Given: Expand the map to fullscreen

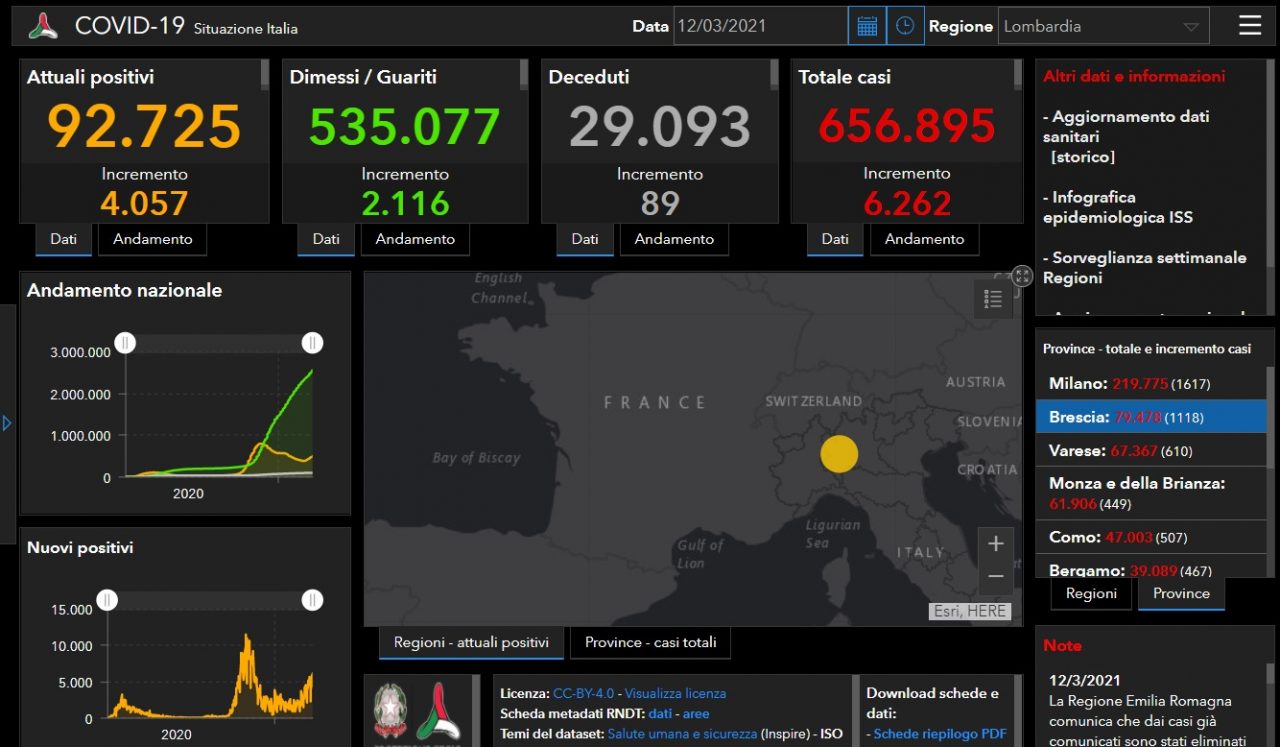Looking at the screenshot, I should tap(1021, 276).
